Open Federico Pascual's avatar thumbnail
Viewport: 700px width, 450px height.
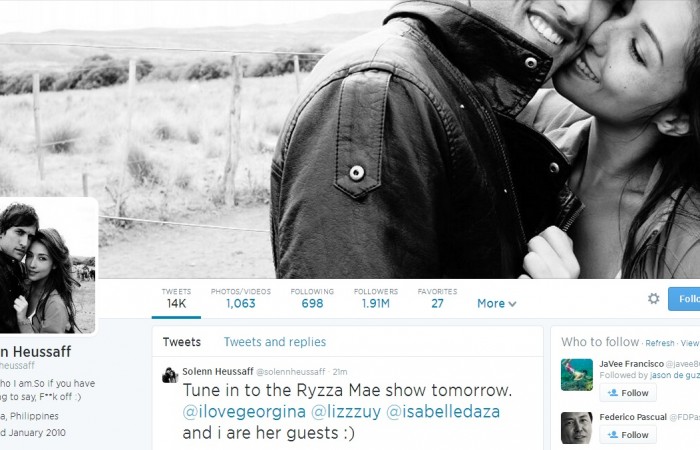coord(577,428)
